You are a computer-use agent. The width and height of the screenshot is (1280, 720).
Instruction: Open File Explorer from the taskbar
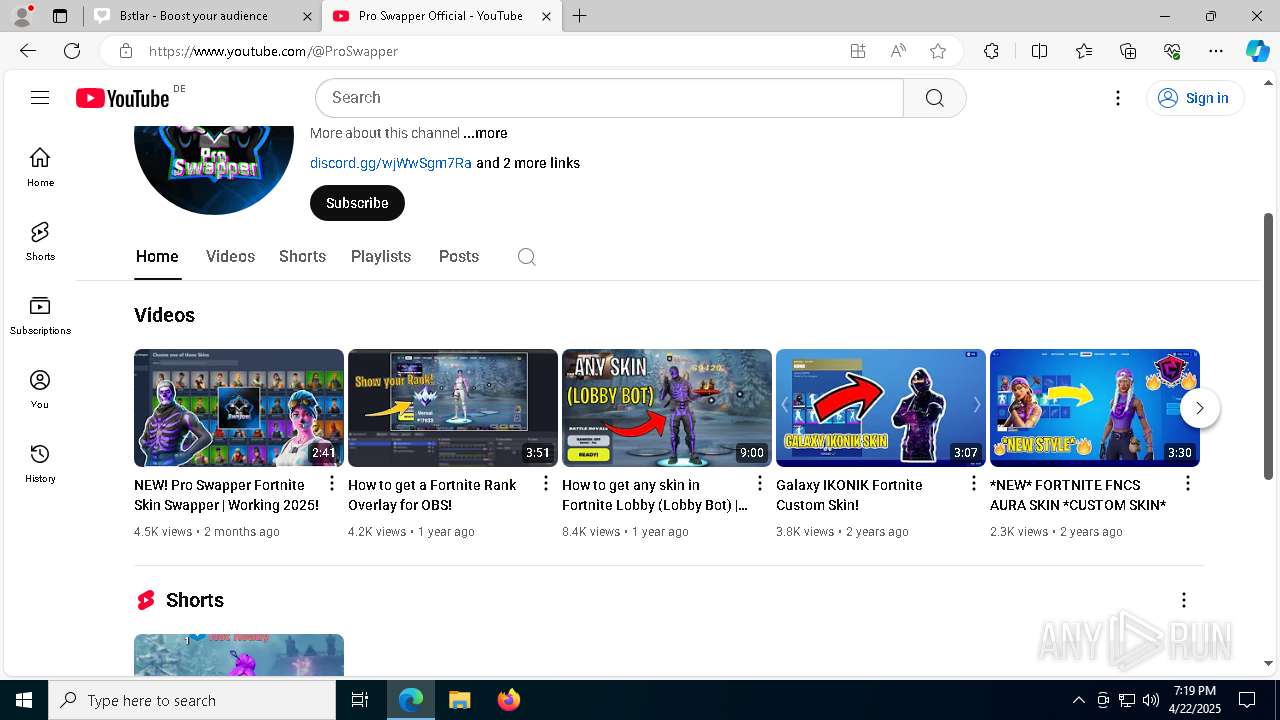459,700
